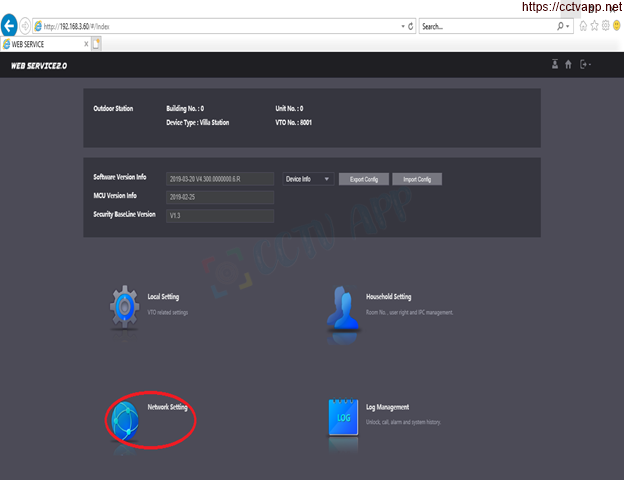Click the browser Search input field

[488, 26]
